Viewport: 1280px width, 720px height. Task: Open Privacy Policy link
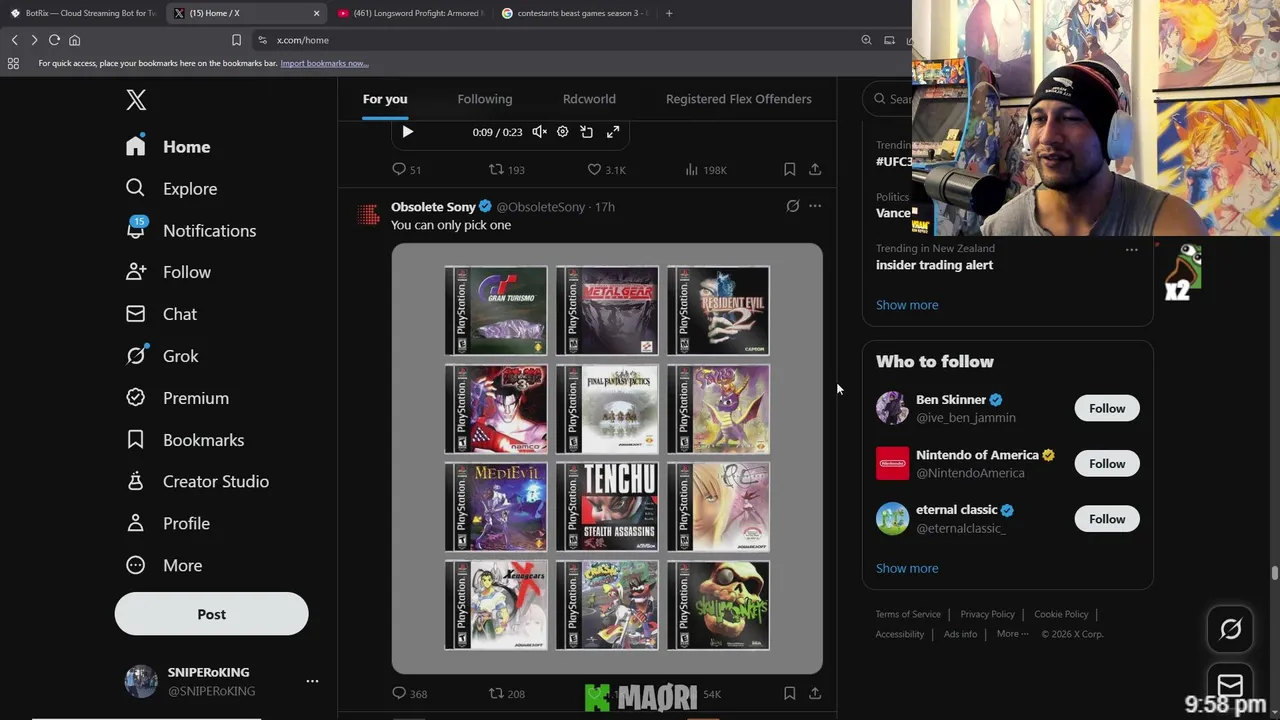pos(987,614)
